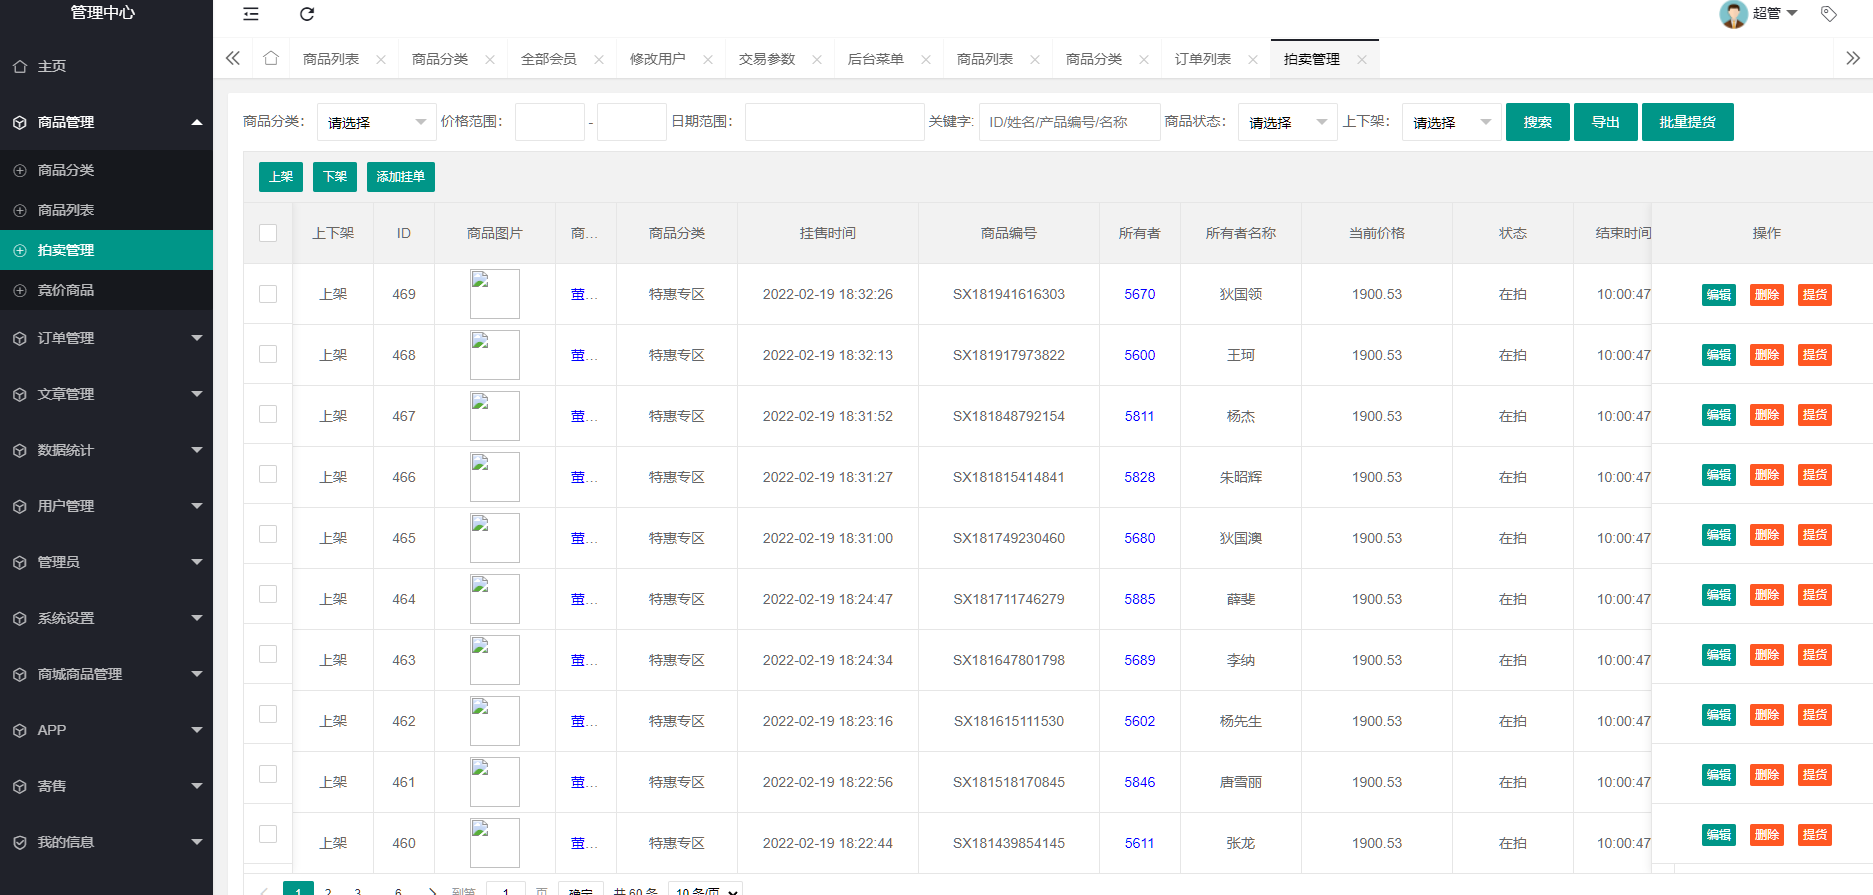Tick the checkbox for ID 465 row
The height and width of the screenshot is (895, 1873).
(x=268, y=534)
